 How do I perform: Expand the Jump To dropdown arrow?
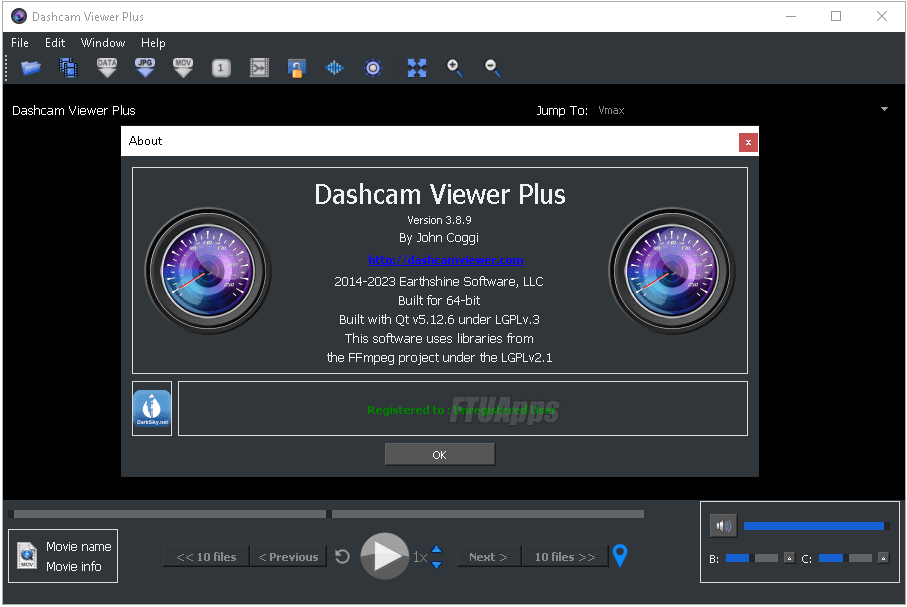[884, 109]
